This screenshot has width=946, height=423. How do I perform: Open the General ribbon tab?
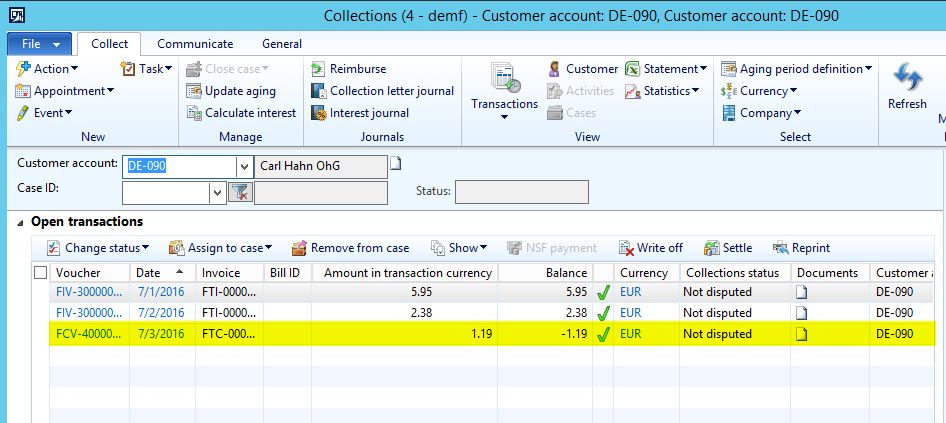click(282, 44)
